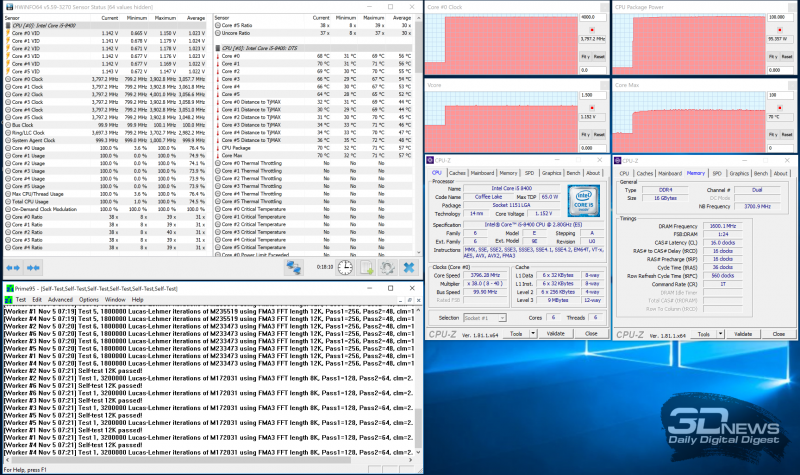Click Close button in right CPU-Z window
Viewport: 800px width, 475px height.
coord(779,334)
